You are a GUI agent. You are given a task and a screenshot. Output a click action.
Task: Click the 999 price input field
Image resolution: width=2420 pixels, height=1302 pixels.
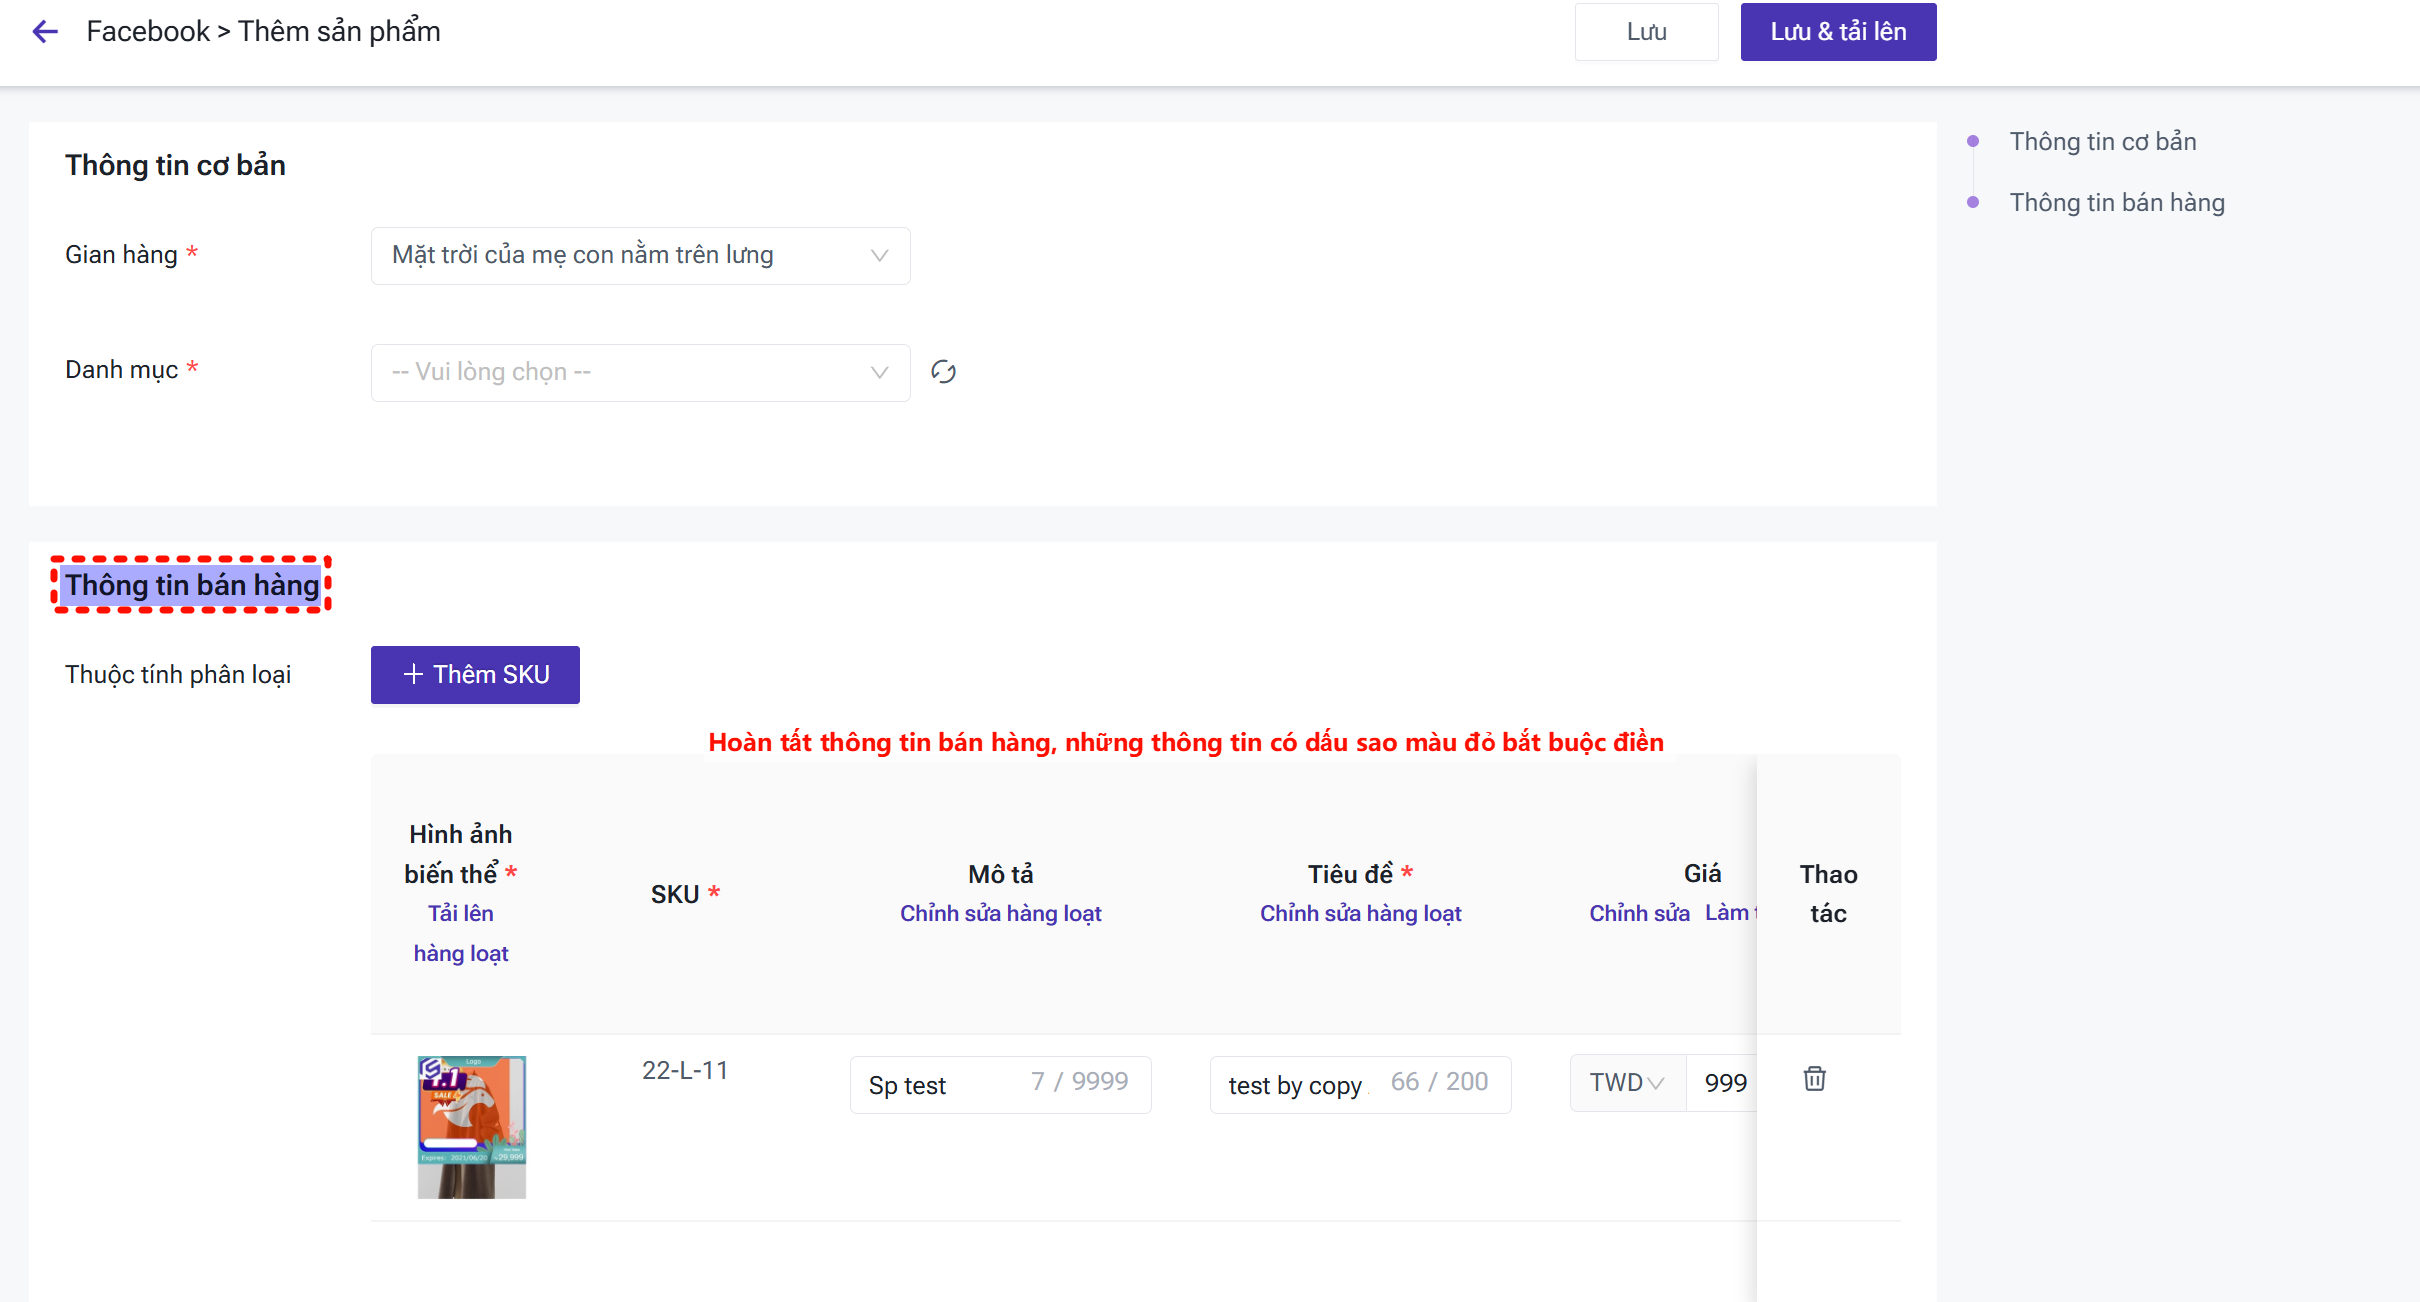tap(1723, 1083)
